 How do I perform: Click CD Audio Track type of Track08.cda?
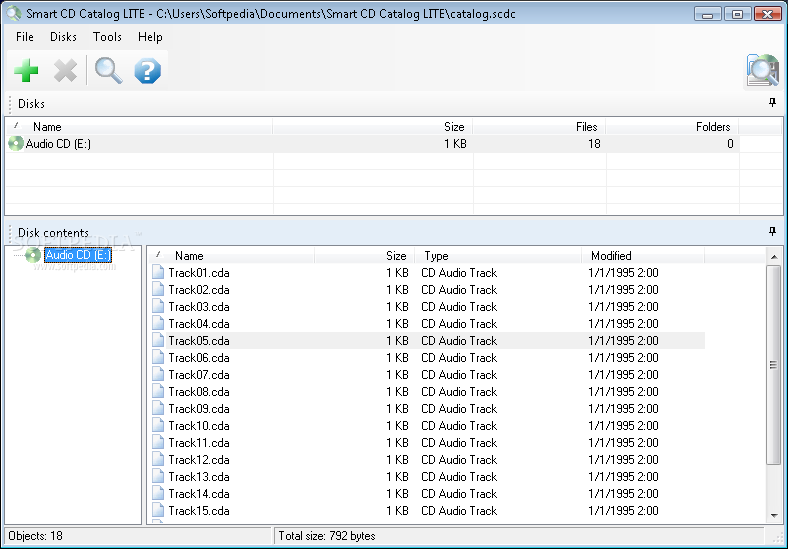point(459,392)
